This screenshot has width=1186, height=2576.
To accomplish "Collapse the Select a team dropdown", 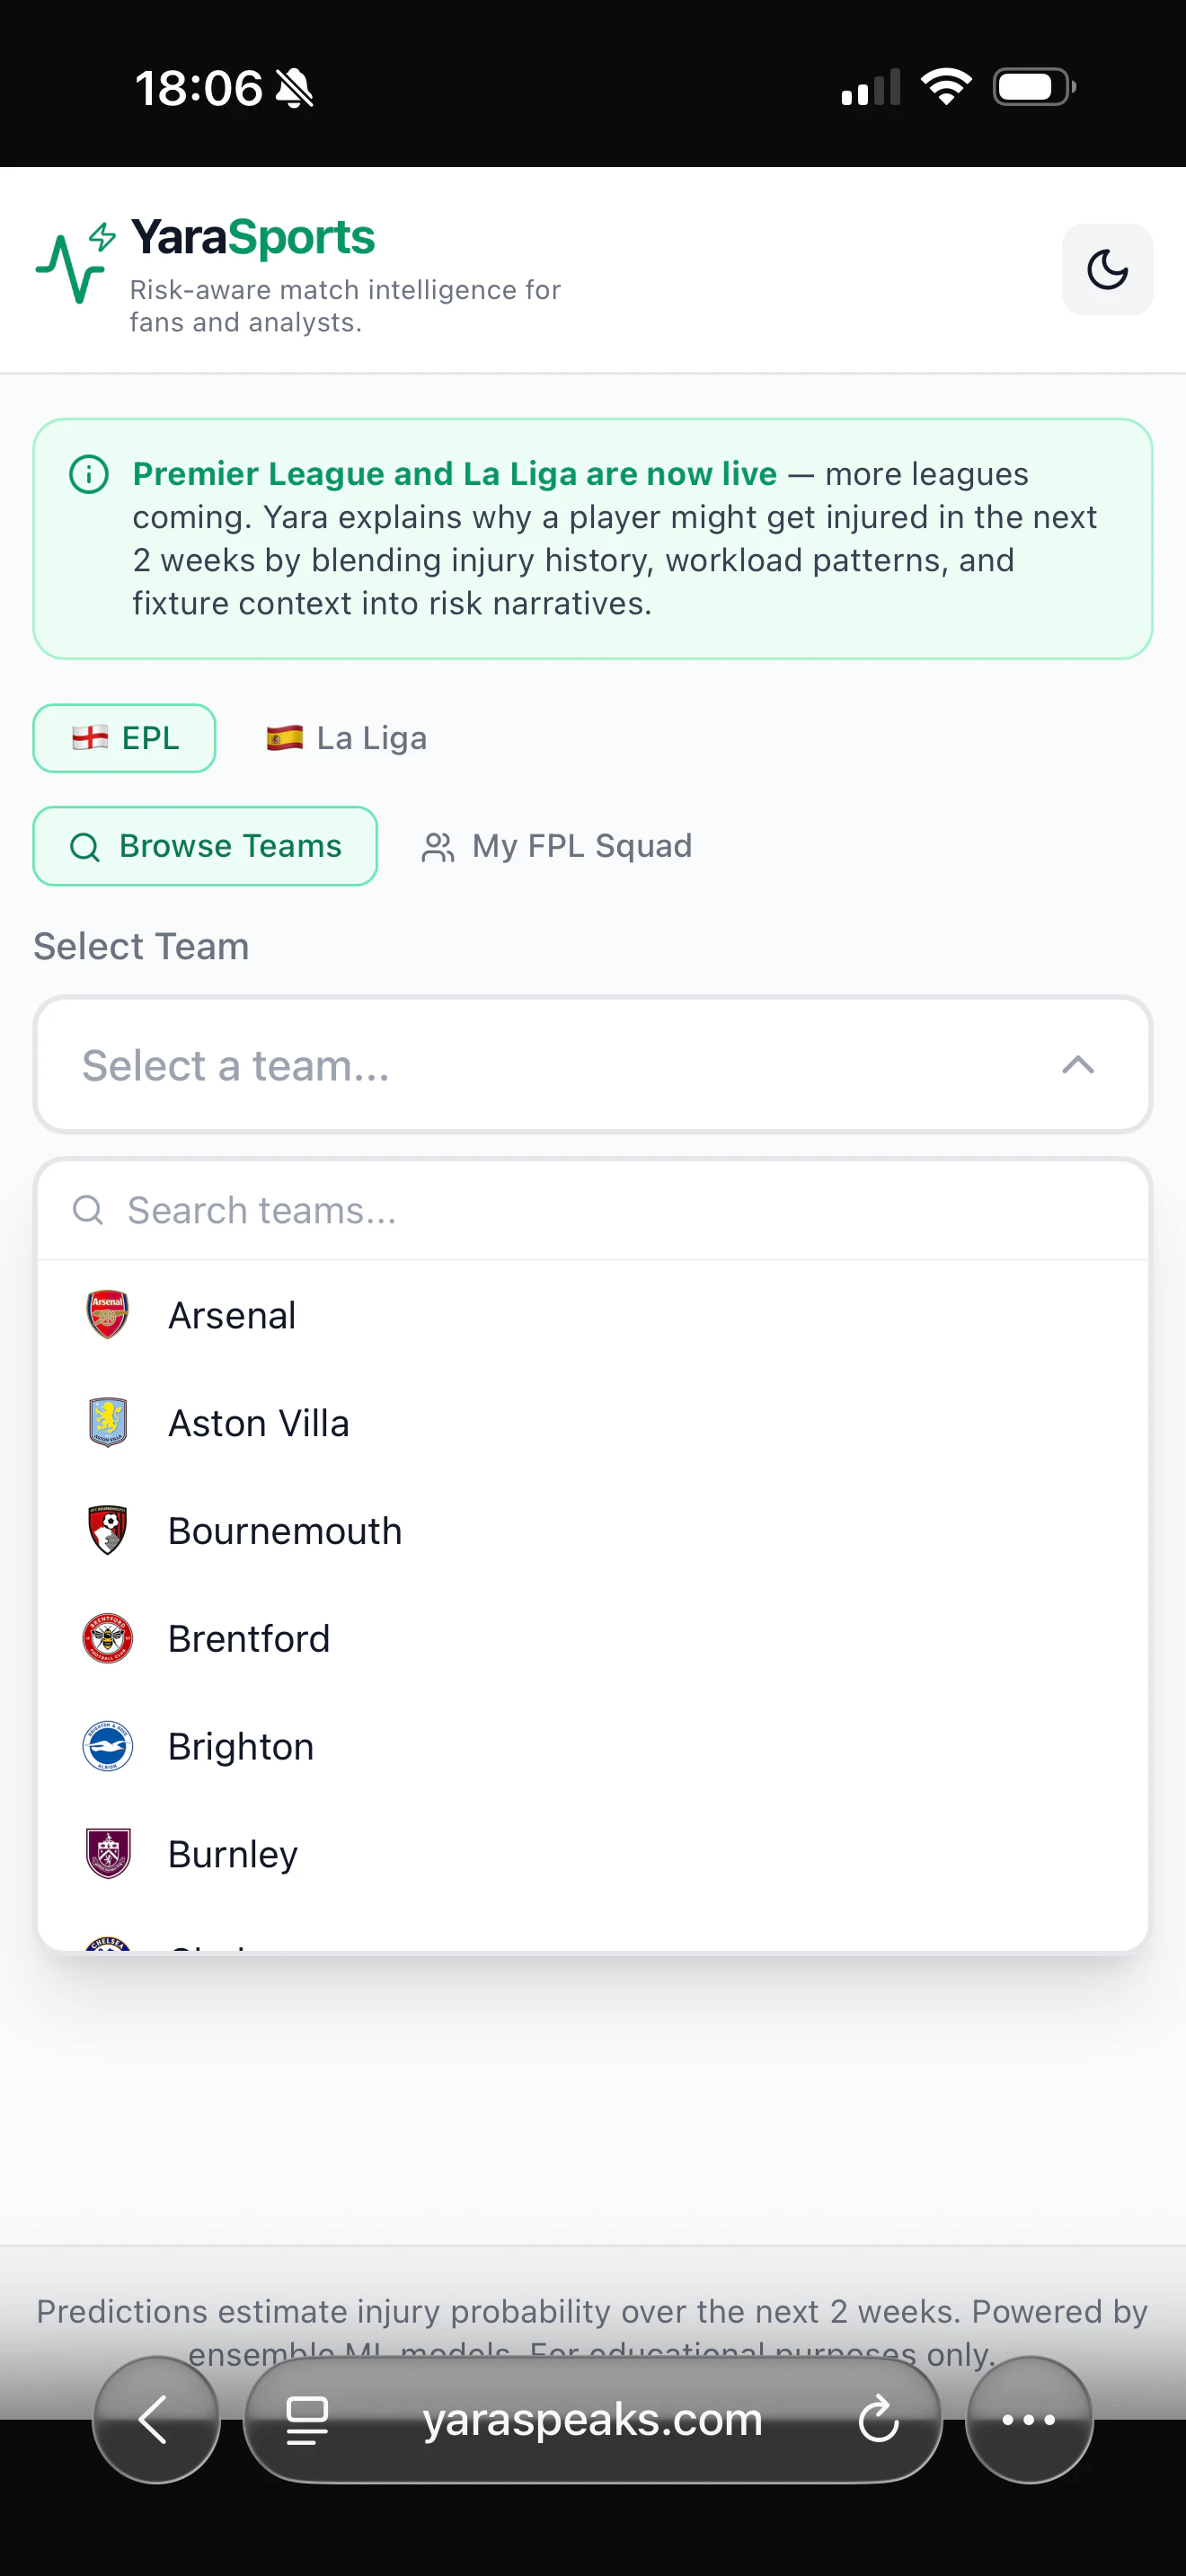I will [590, 1065].
